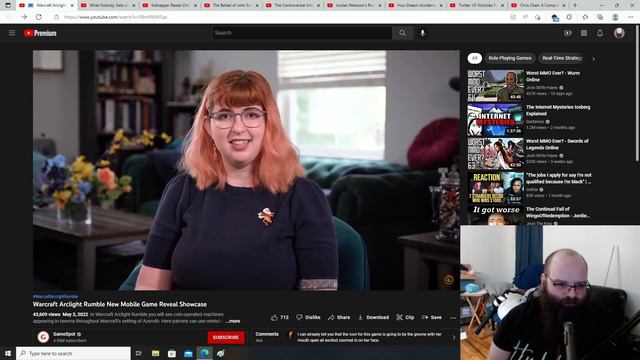The height and width of the screenshot is (360, 640).
Task: Open Worst MMO Ever? Swords of Legends video
Action: tap(557, 144)
